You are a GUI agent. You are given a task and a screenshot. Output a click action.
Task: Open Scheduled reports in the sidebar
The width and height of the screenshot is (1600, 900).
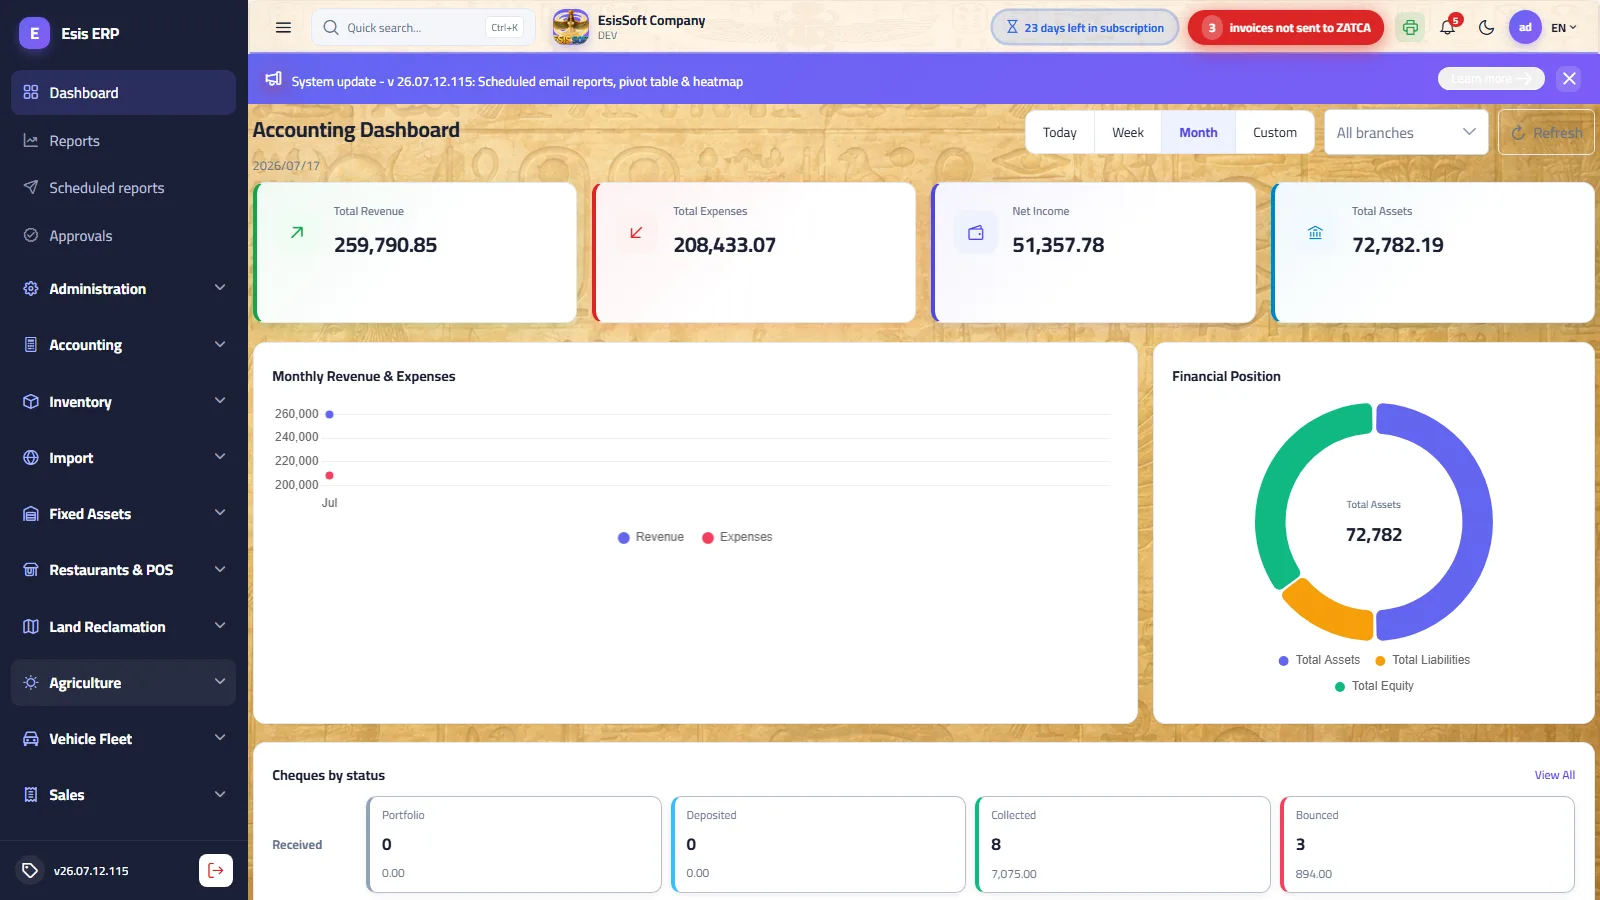[124, 188]
